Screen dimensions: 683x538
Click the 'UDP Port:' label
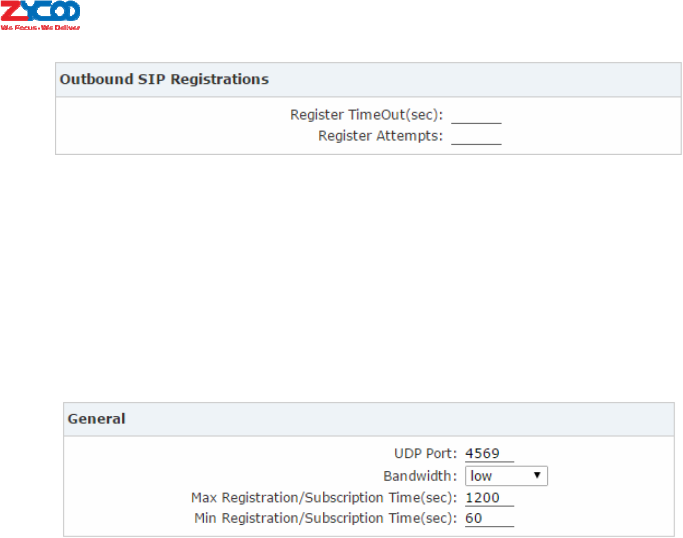(x=426, y=454)
